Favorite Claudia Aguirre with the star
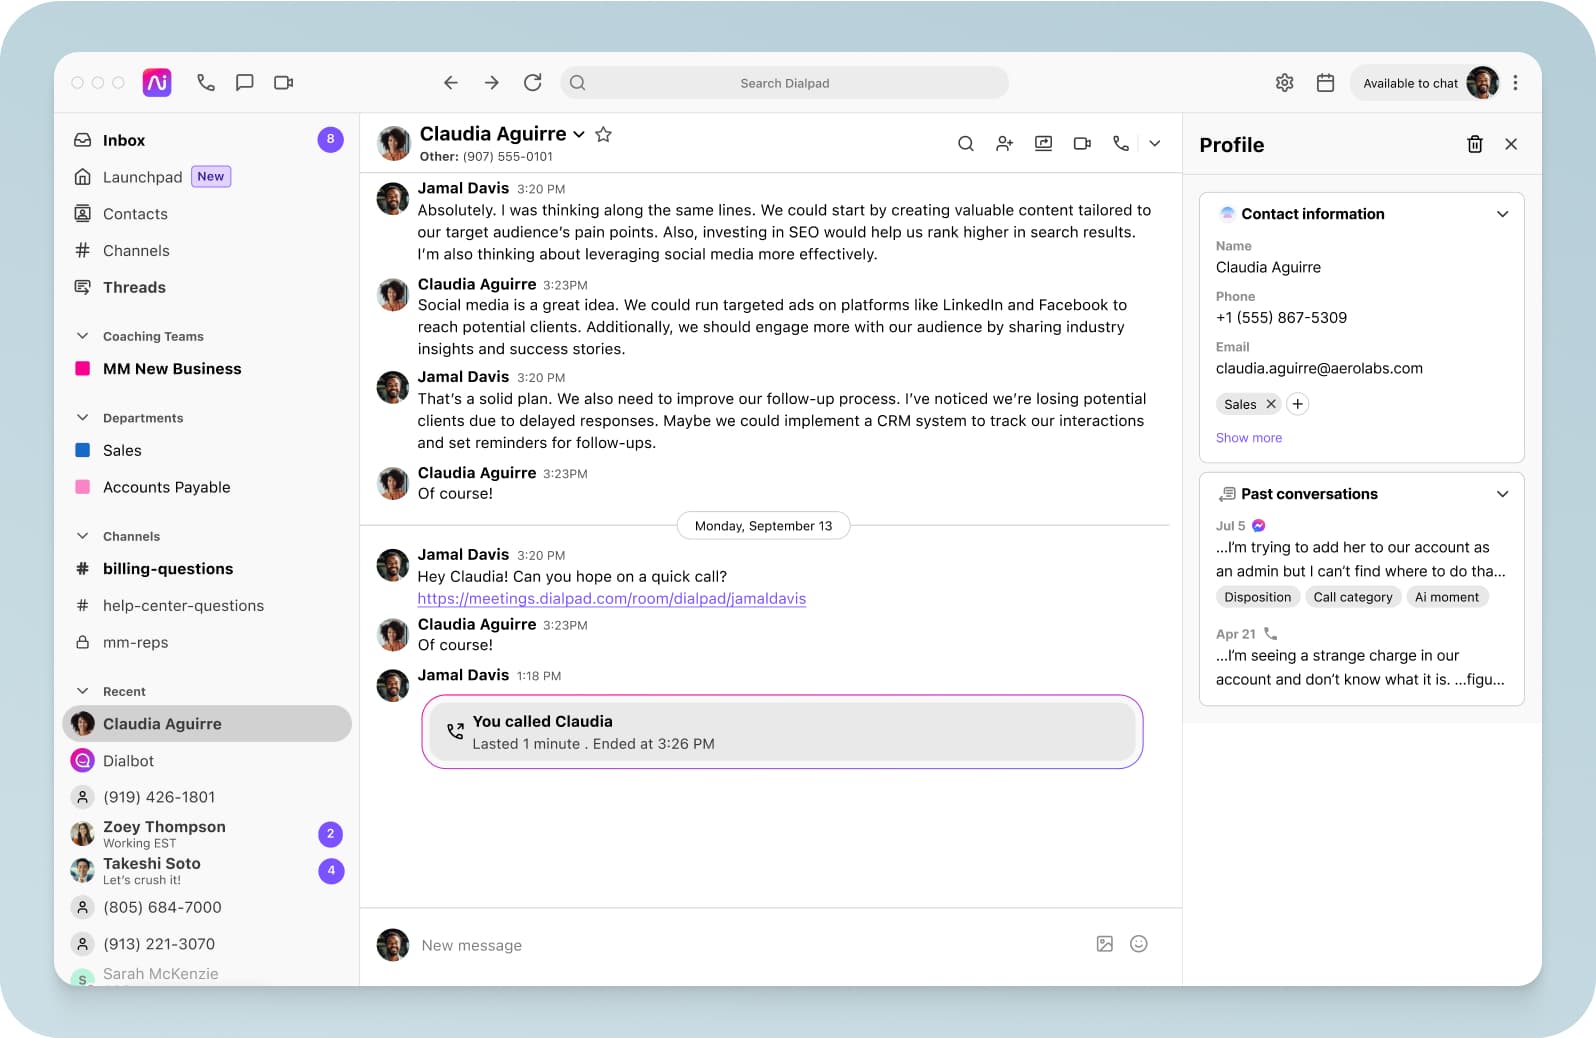Image resolution: width=1596 pixels, height=1038 pixels. pos(603,134)
